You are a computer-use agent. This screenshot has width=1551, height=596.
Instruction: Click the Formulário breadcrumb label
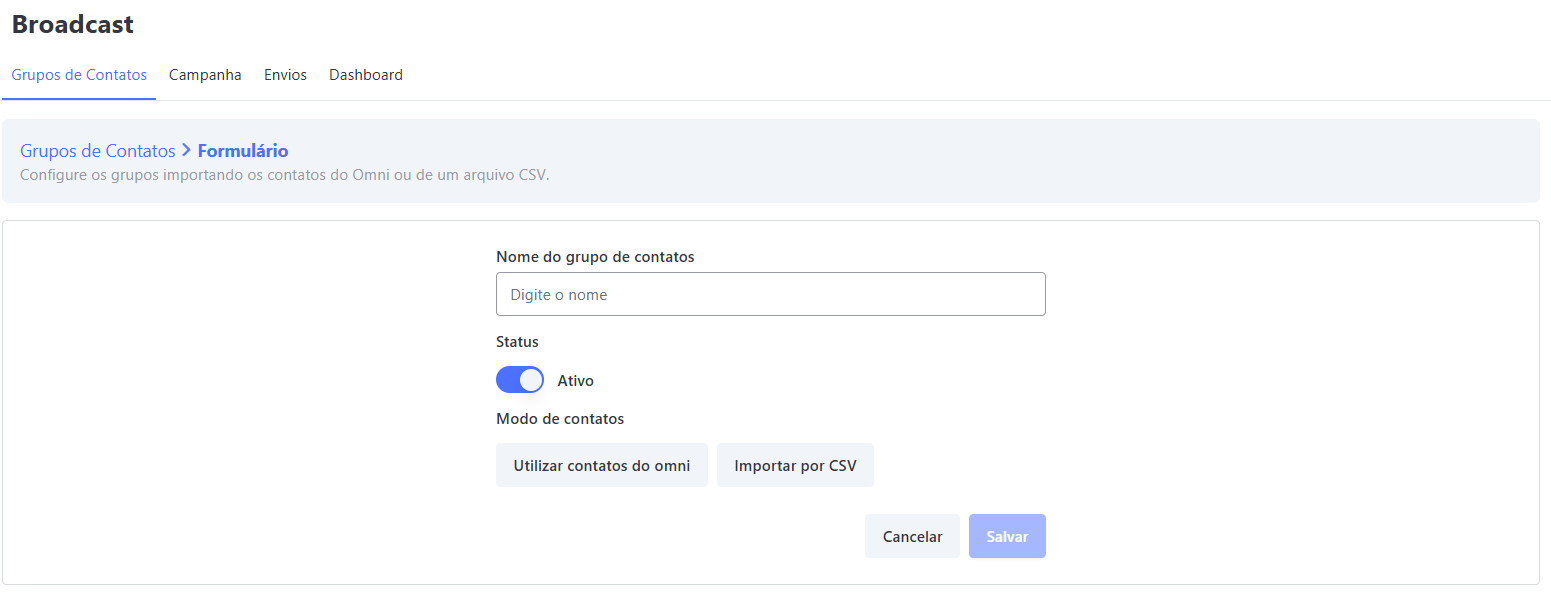[243, 150]
